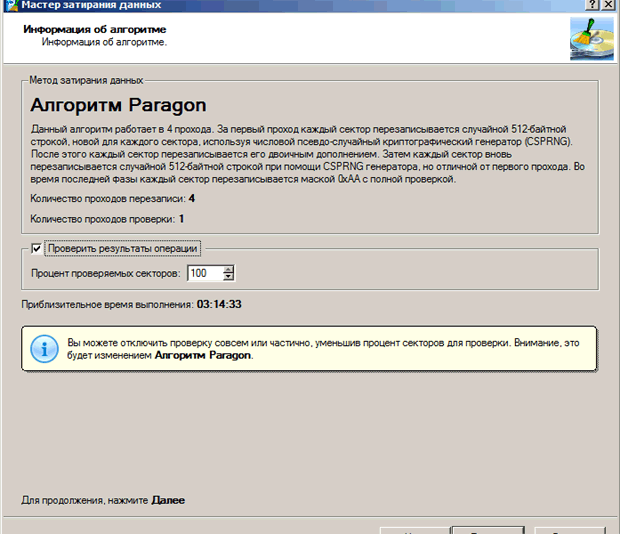
Task: Click the Процент проверяемых секторов label
Action: (x=106, y=274)
